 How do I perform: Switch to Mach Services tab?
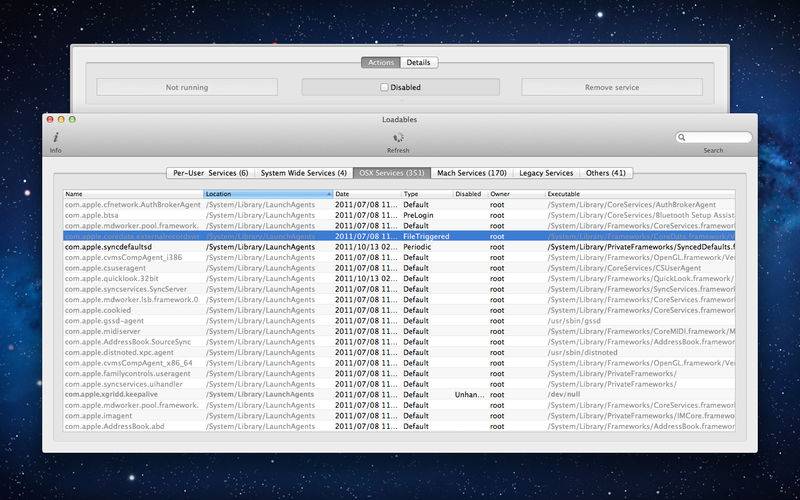point(472,173)
